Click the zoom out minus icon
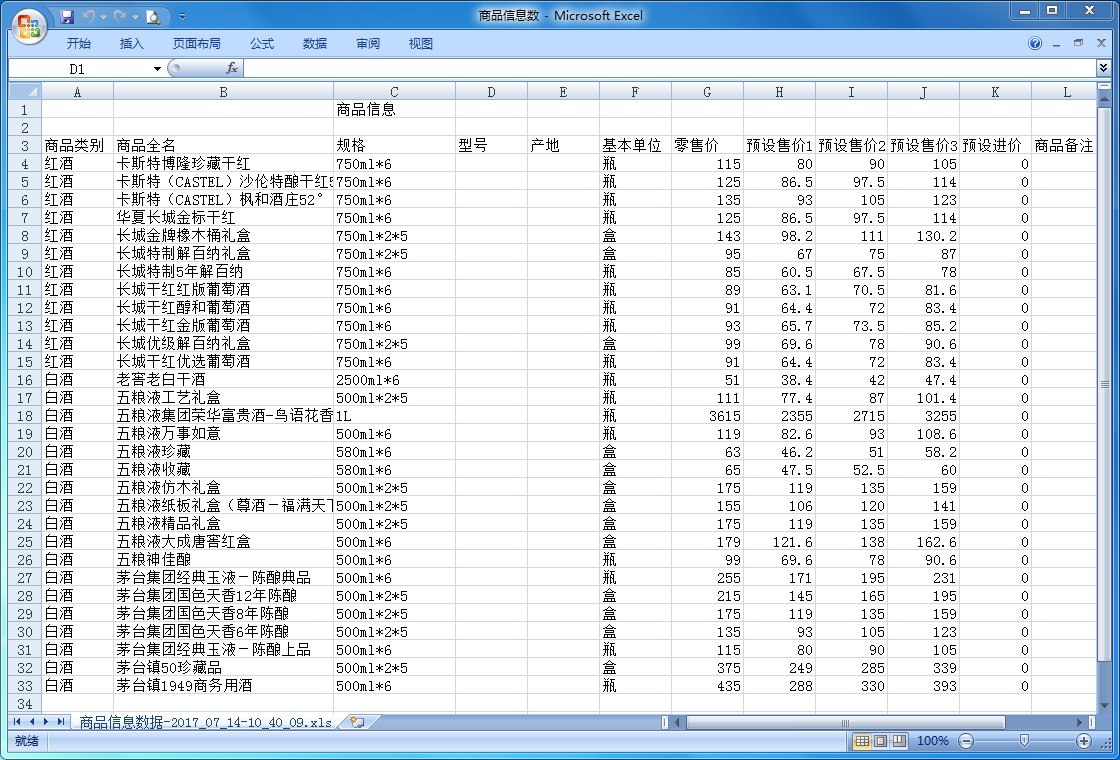 pyautogui.click(x=966, y=741)
